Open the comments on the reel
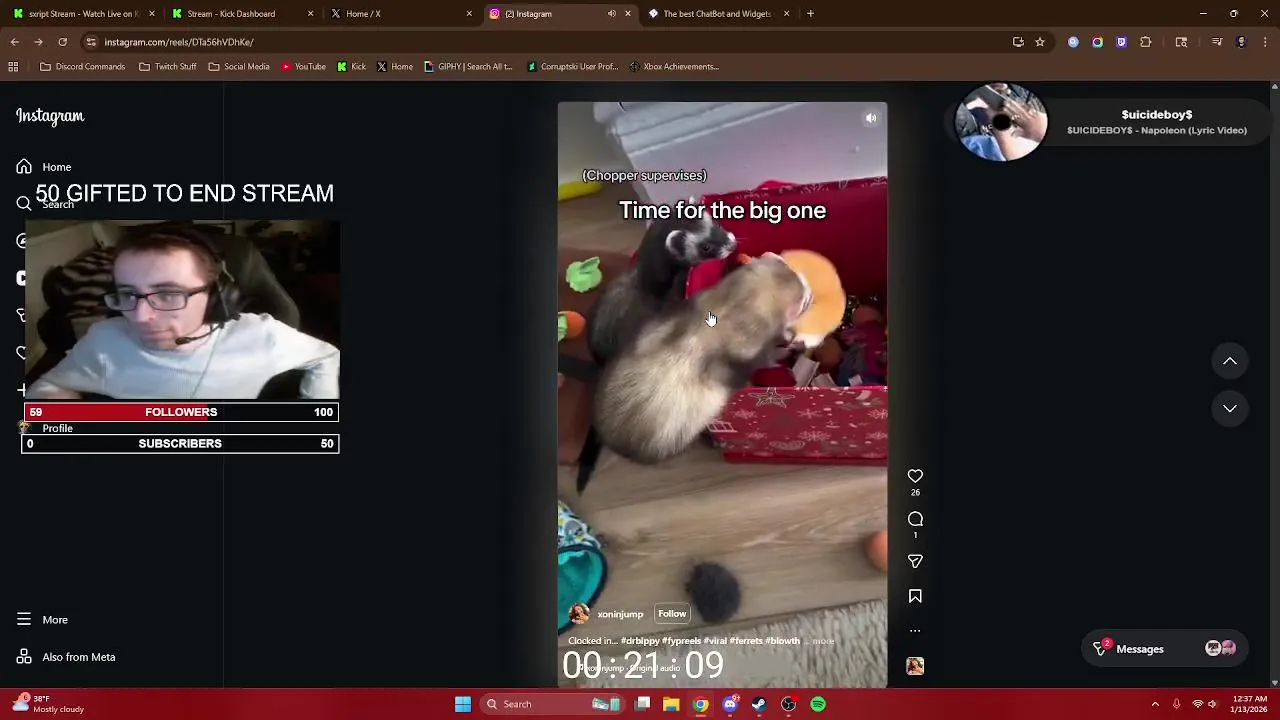The image size is (1280, 720). coord(915,519)
